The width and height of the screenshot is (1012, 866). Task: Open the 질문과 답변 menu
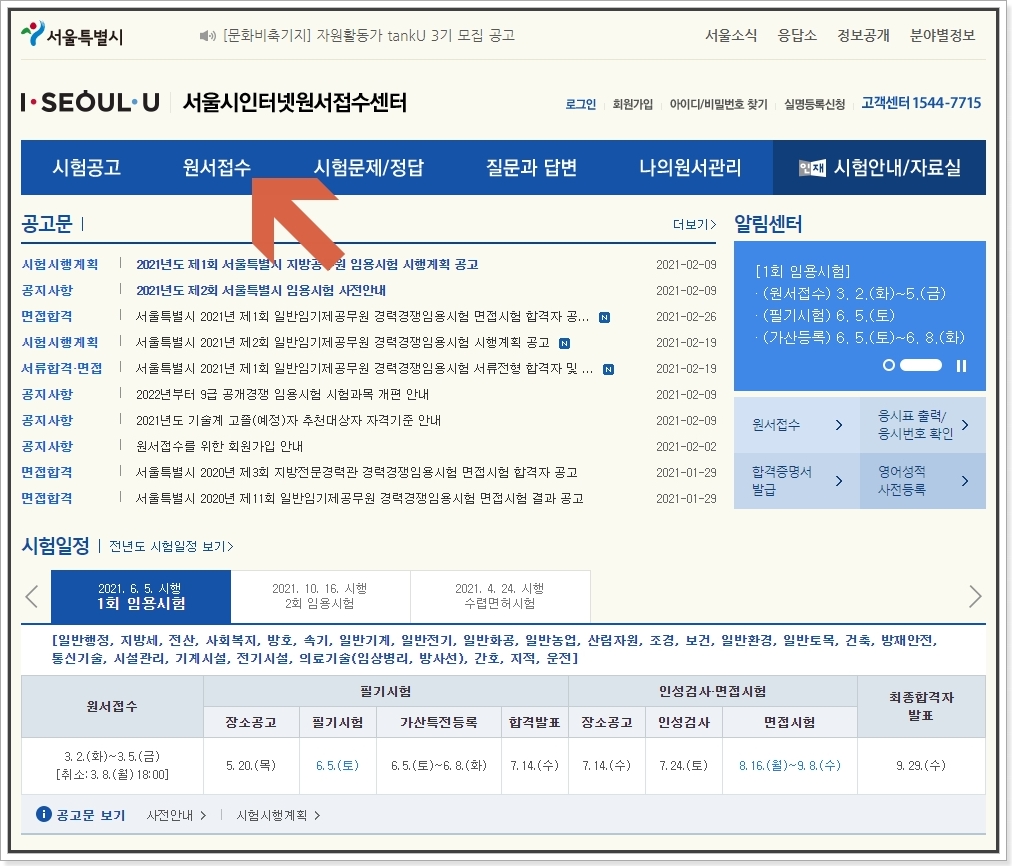pos(531,168)
